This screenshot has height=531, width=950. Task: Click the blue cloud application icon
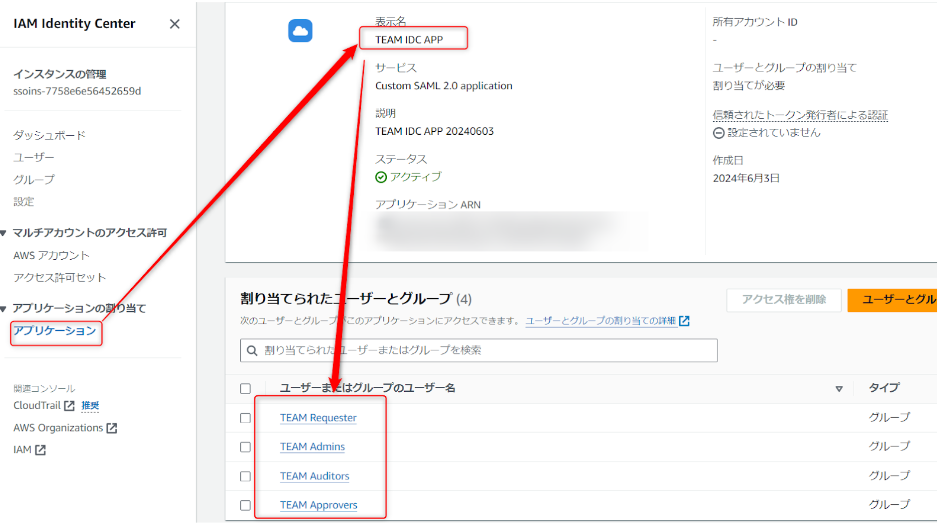300,30
